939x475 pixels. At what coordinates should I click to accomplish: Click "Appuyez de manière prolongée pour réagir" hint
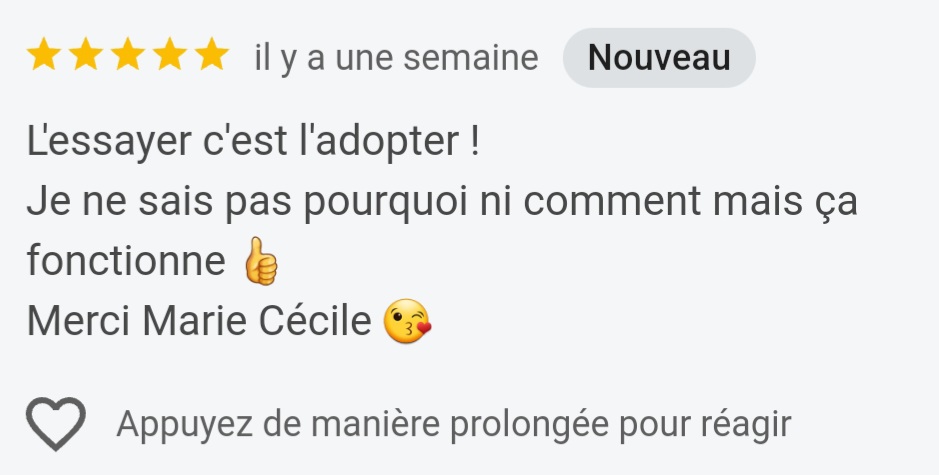click(x=453, y=424)
